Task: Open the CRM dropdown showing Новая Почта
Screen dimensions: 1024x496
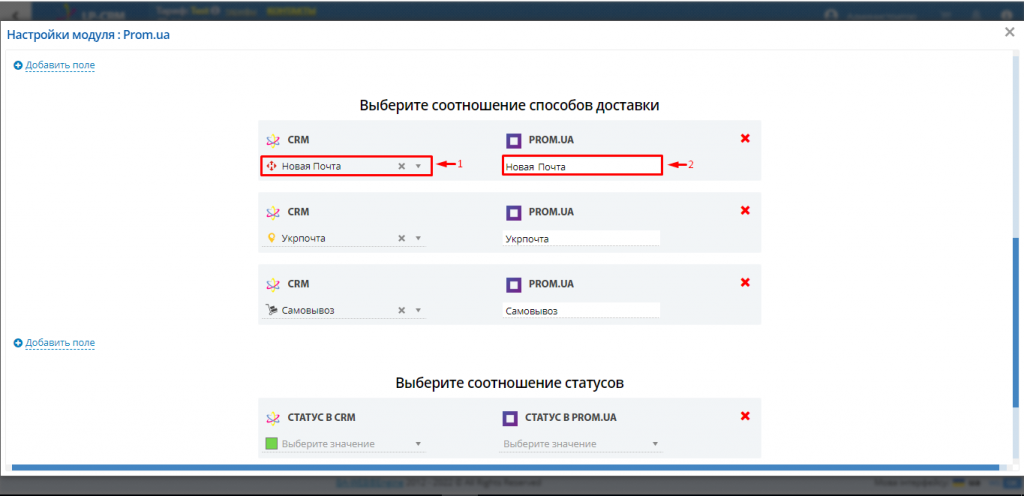Action: (x=346, y=166)
